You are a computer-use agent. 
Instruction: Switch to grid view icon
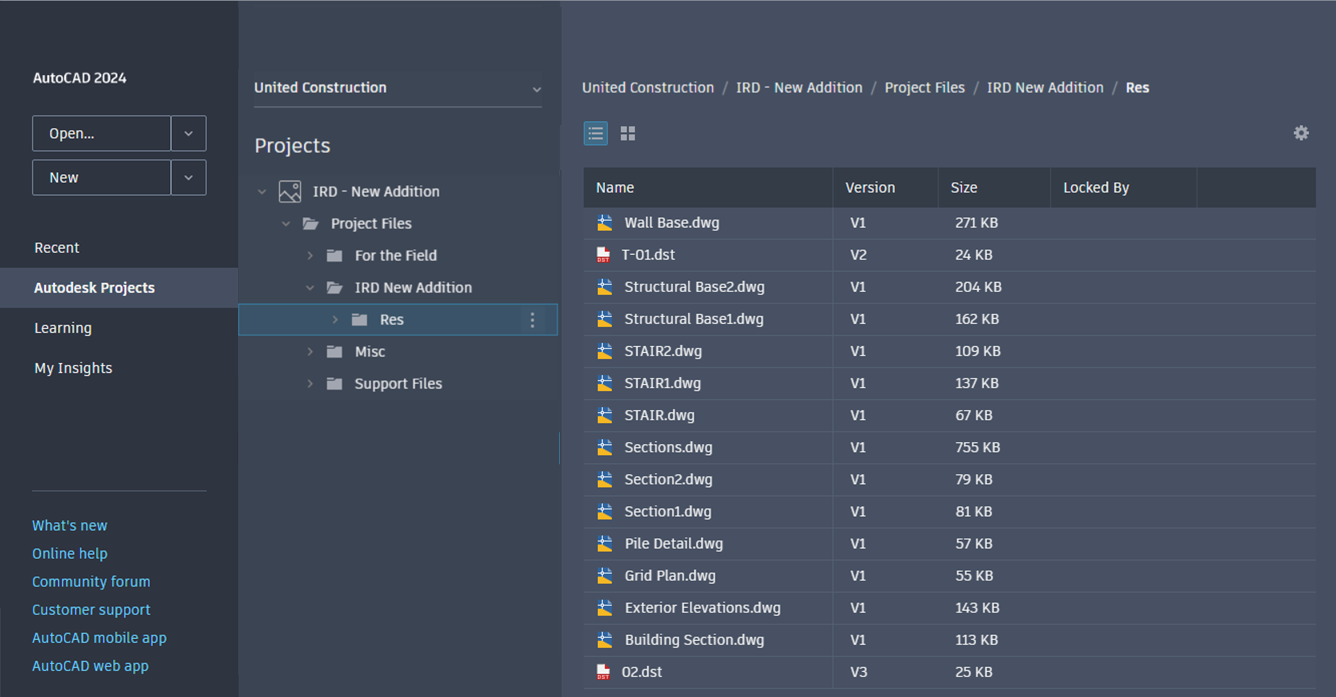(x=628, y=133)
